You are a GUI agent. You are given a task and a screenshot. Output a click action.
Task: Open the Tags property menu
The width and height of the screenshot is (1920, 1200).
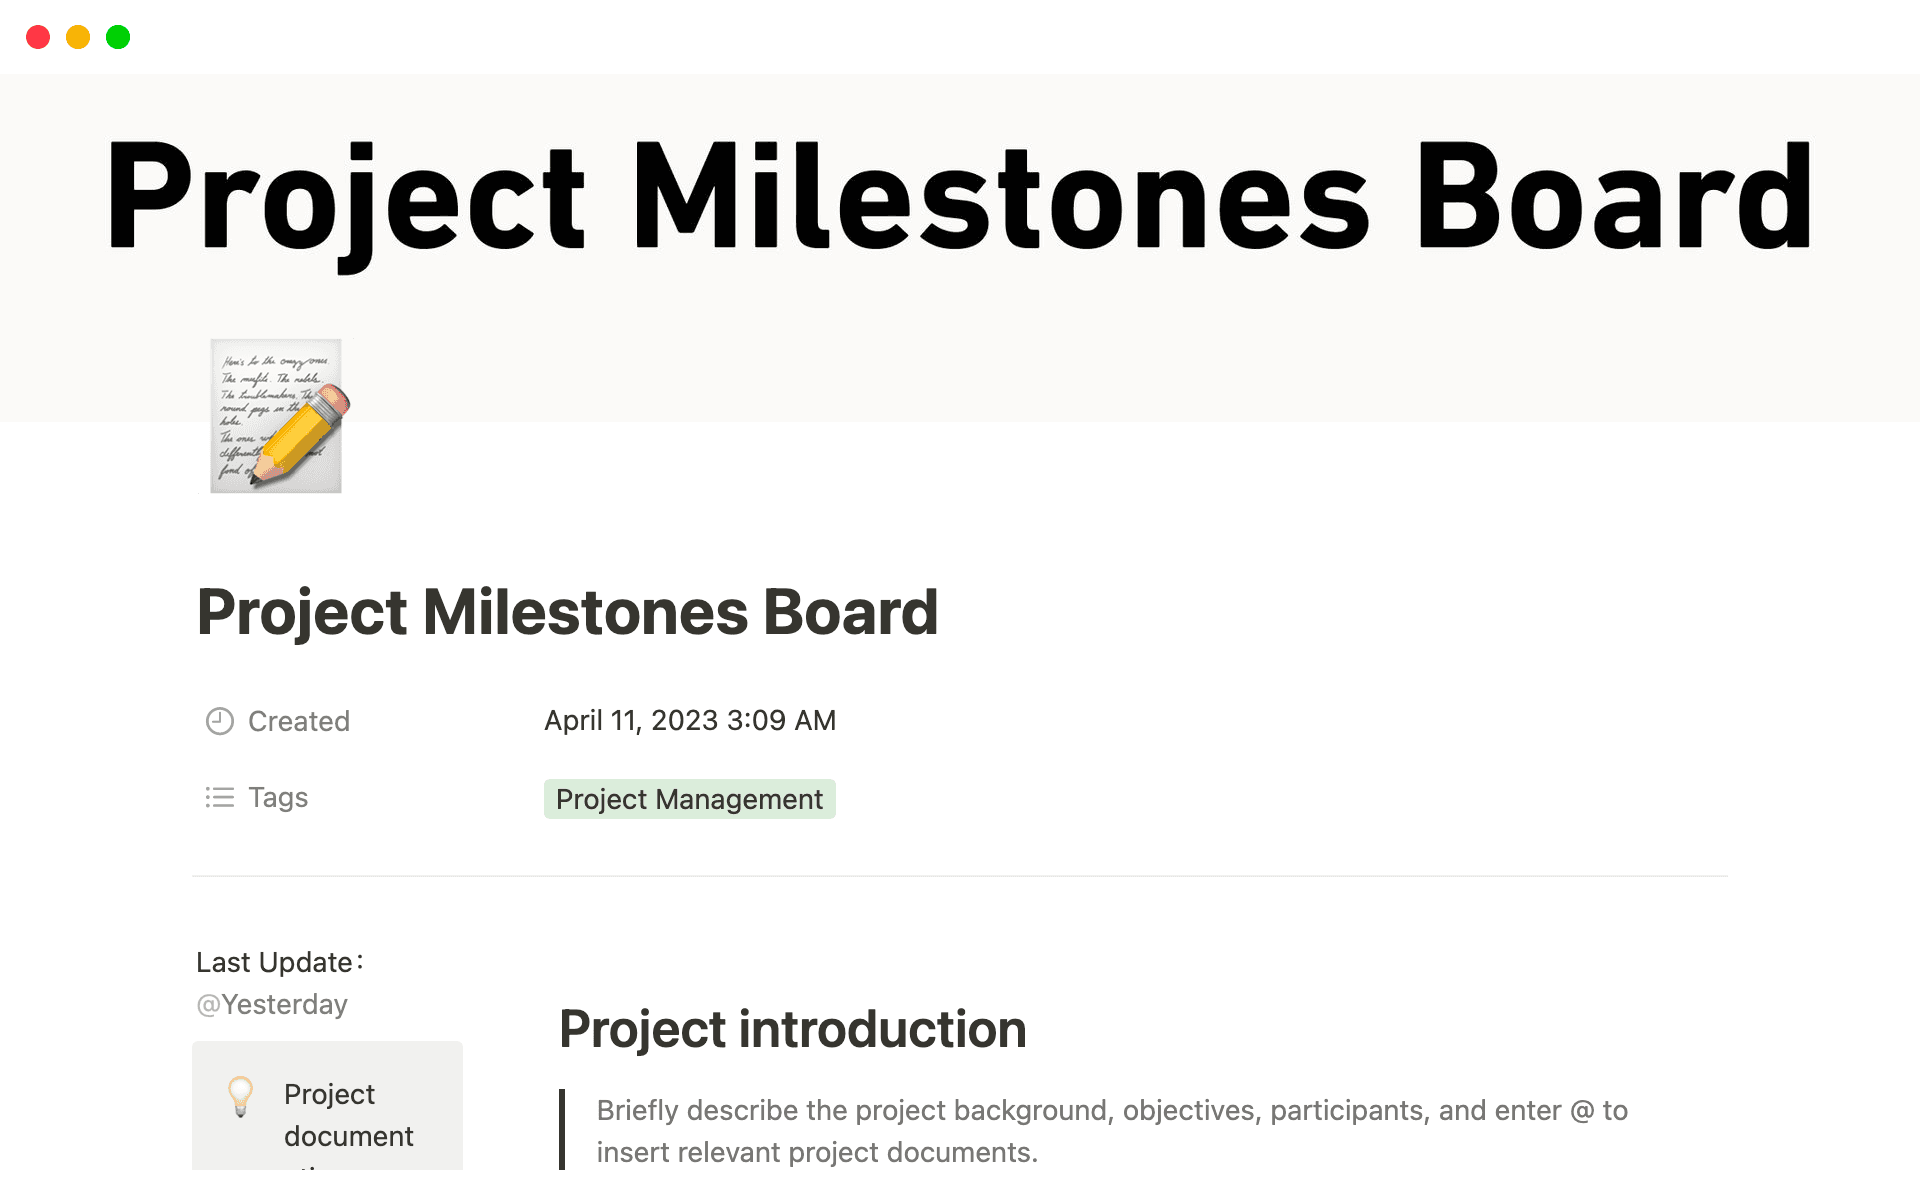coord(277,797)
